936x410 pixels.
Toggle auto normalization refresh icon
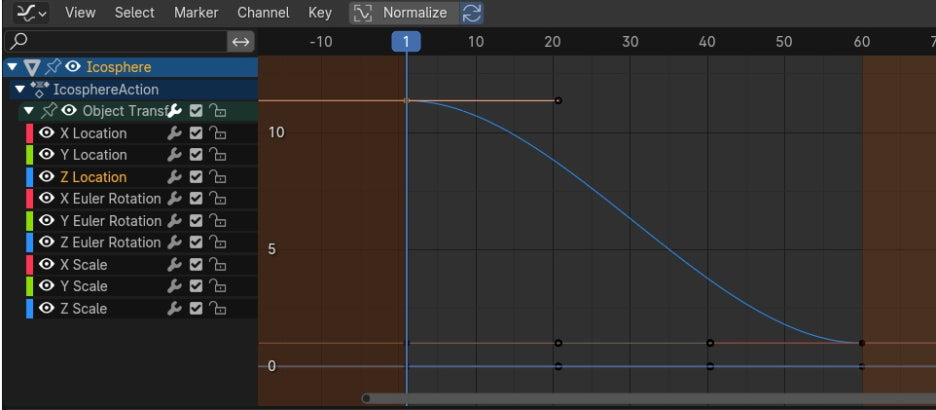coord(472,13)
